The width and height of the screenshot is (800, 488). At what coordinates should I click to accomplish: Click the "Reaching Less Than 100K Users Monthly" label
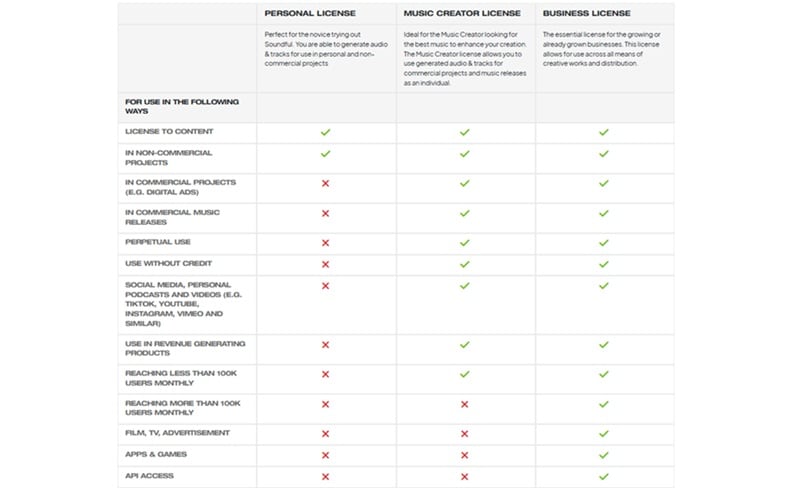pyautogui.click(x=182, y=378)
